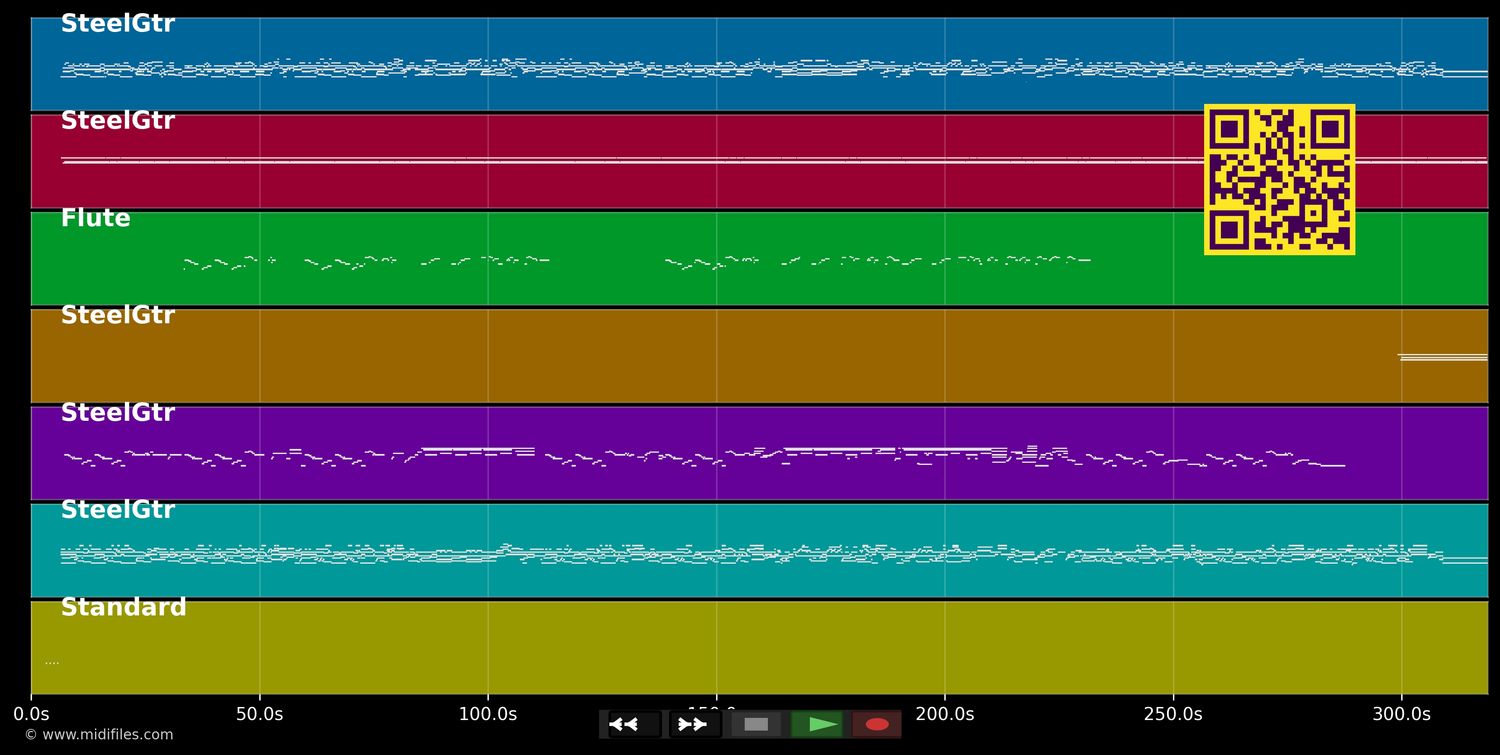Select the SteelGtr label on the blue track
Viewport: 1500px width, 755px height.
[118, 25]
